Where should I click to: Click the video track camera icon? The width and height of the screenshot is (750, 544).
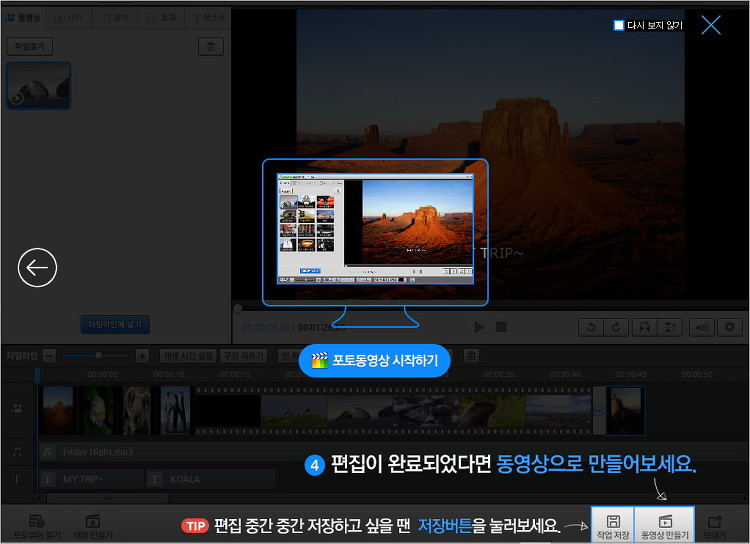click(17, 409)
